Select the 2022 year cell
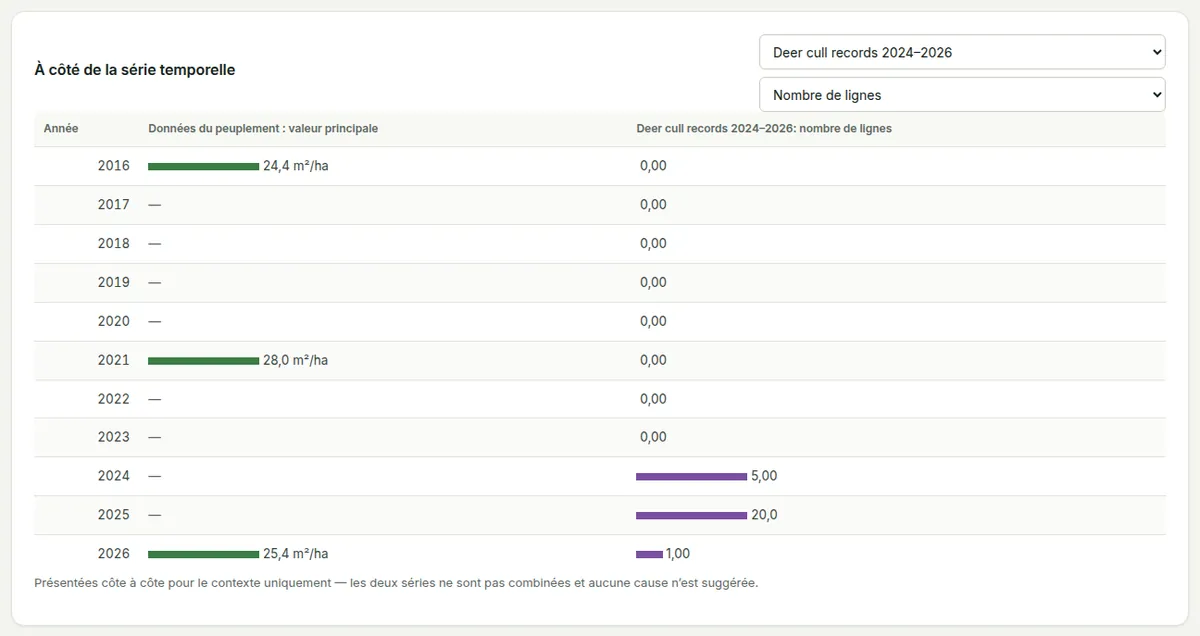The image size is (1200, 636). [114, 399]
